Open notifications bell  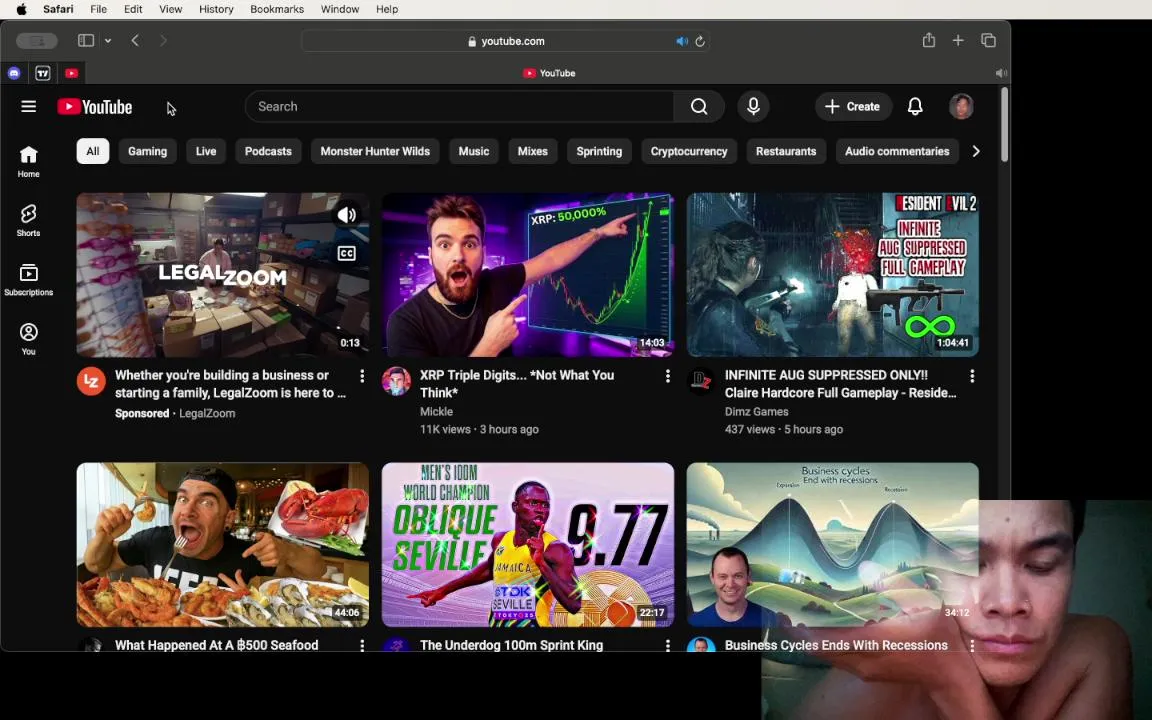(915, 107)
